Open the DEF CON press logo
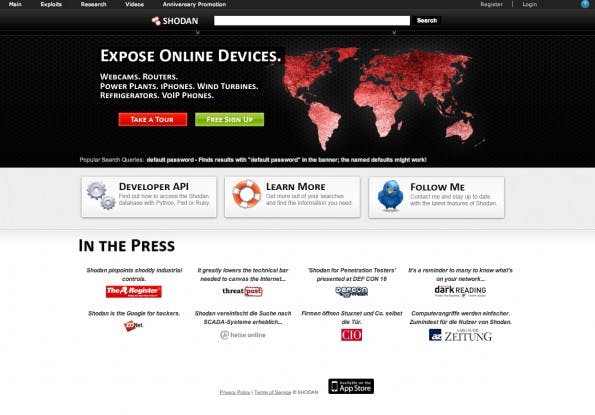The image size is (595, 415). (351, 291)
